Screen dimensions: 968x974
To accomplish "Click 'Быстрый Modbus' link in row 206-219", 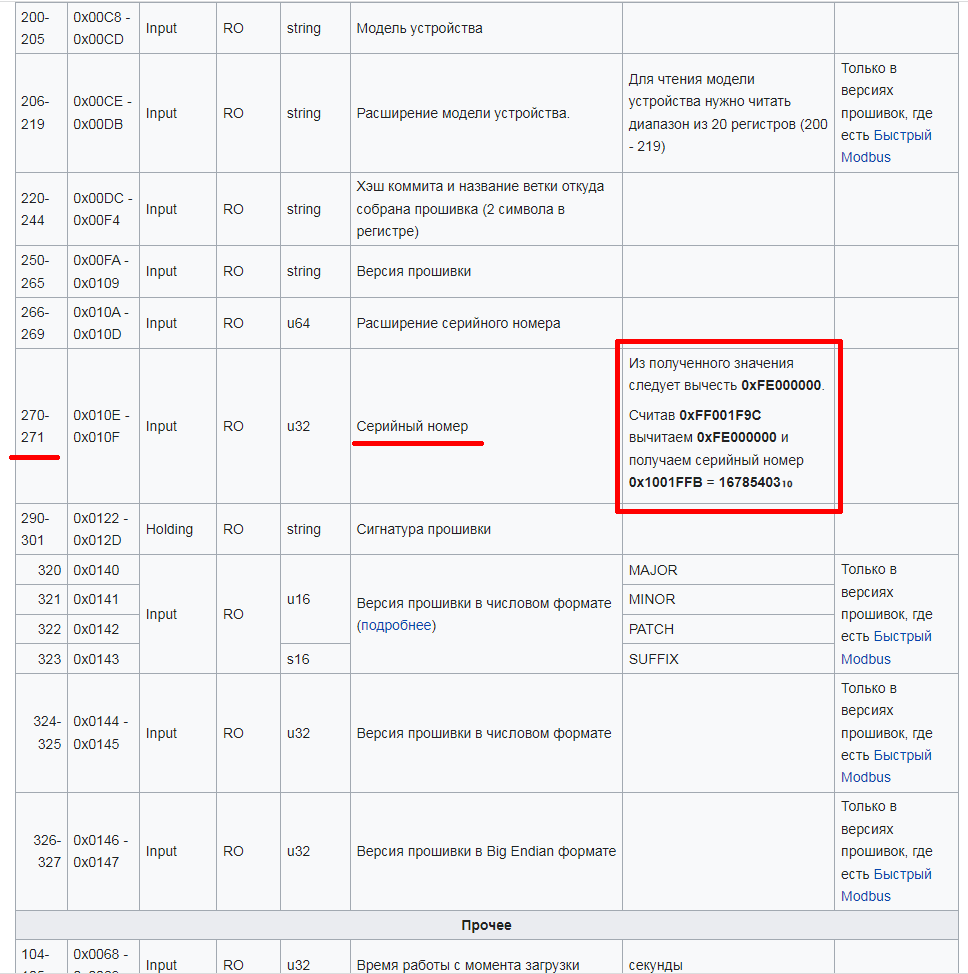I will click(886, 146).
